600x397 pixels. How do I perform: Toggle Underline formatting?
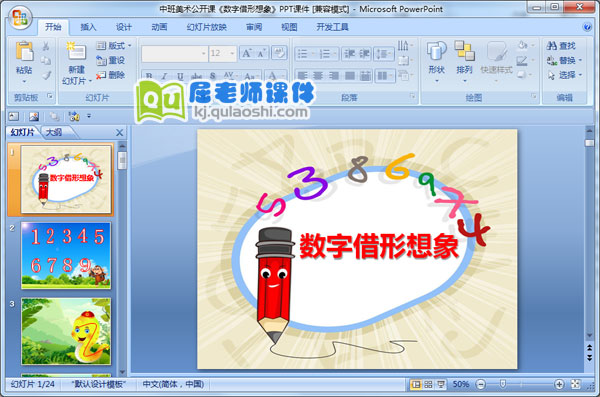pos(180,76)
